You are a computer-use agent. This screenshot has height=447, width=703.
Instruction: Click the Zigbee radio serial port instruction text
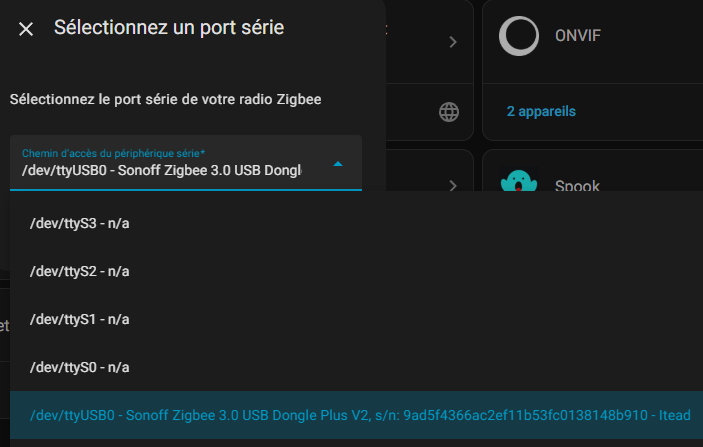point(165,100)
